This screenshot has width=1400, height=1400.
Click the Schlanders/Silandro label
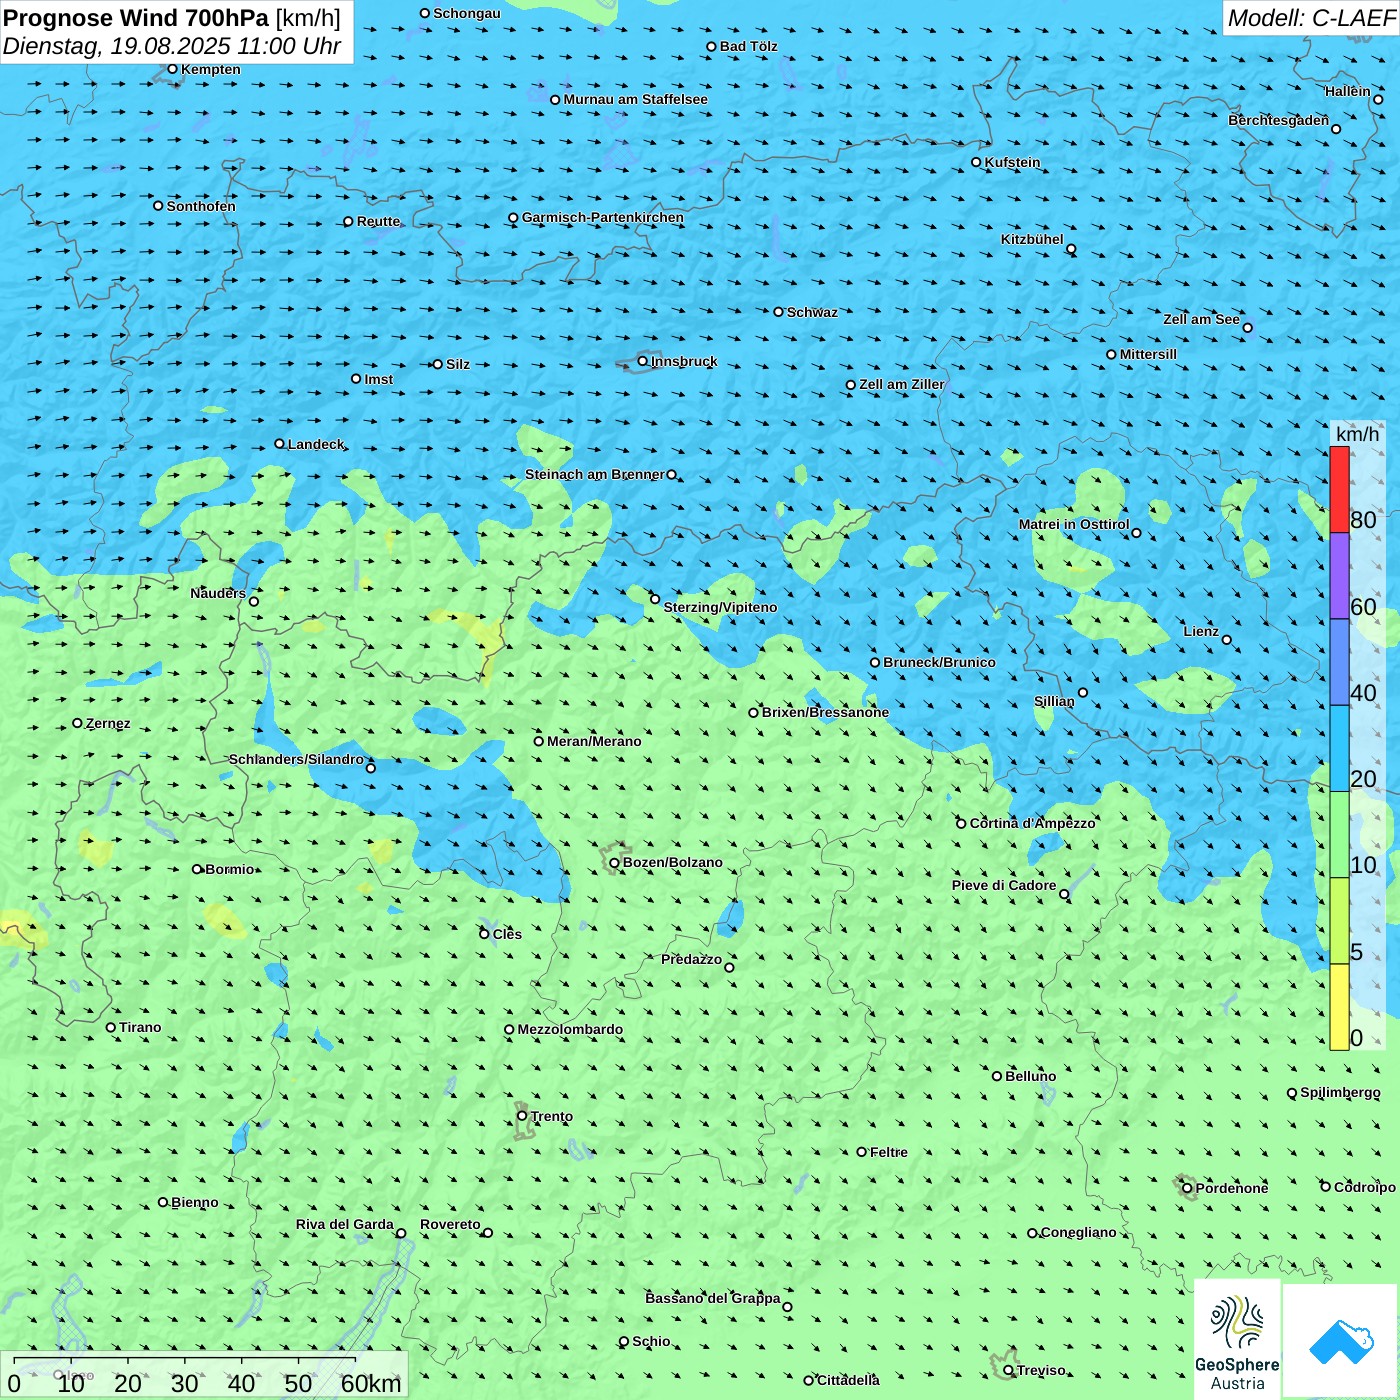(296, 759)
